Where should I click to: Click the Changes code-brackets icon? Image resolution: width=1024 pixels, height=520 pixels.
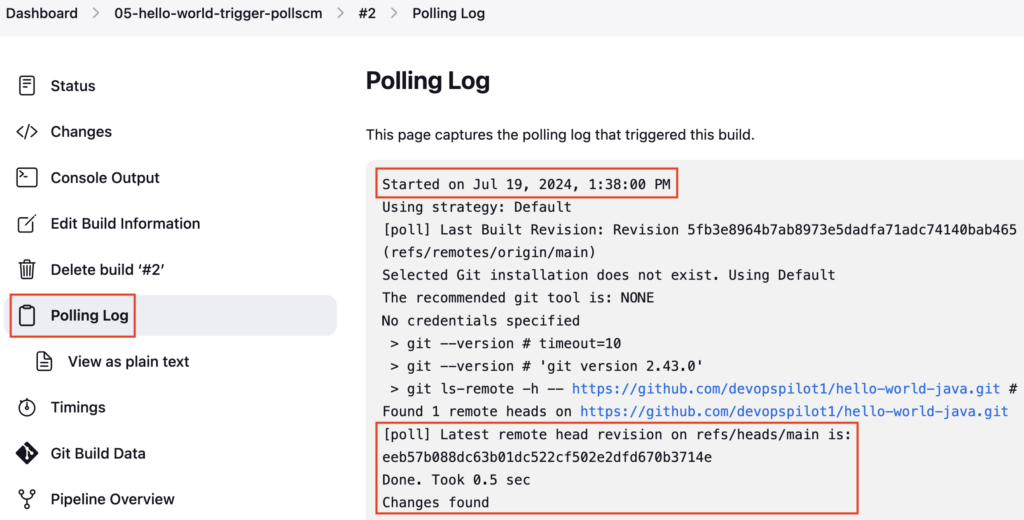[x=27, y=132]
